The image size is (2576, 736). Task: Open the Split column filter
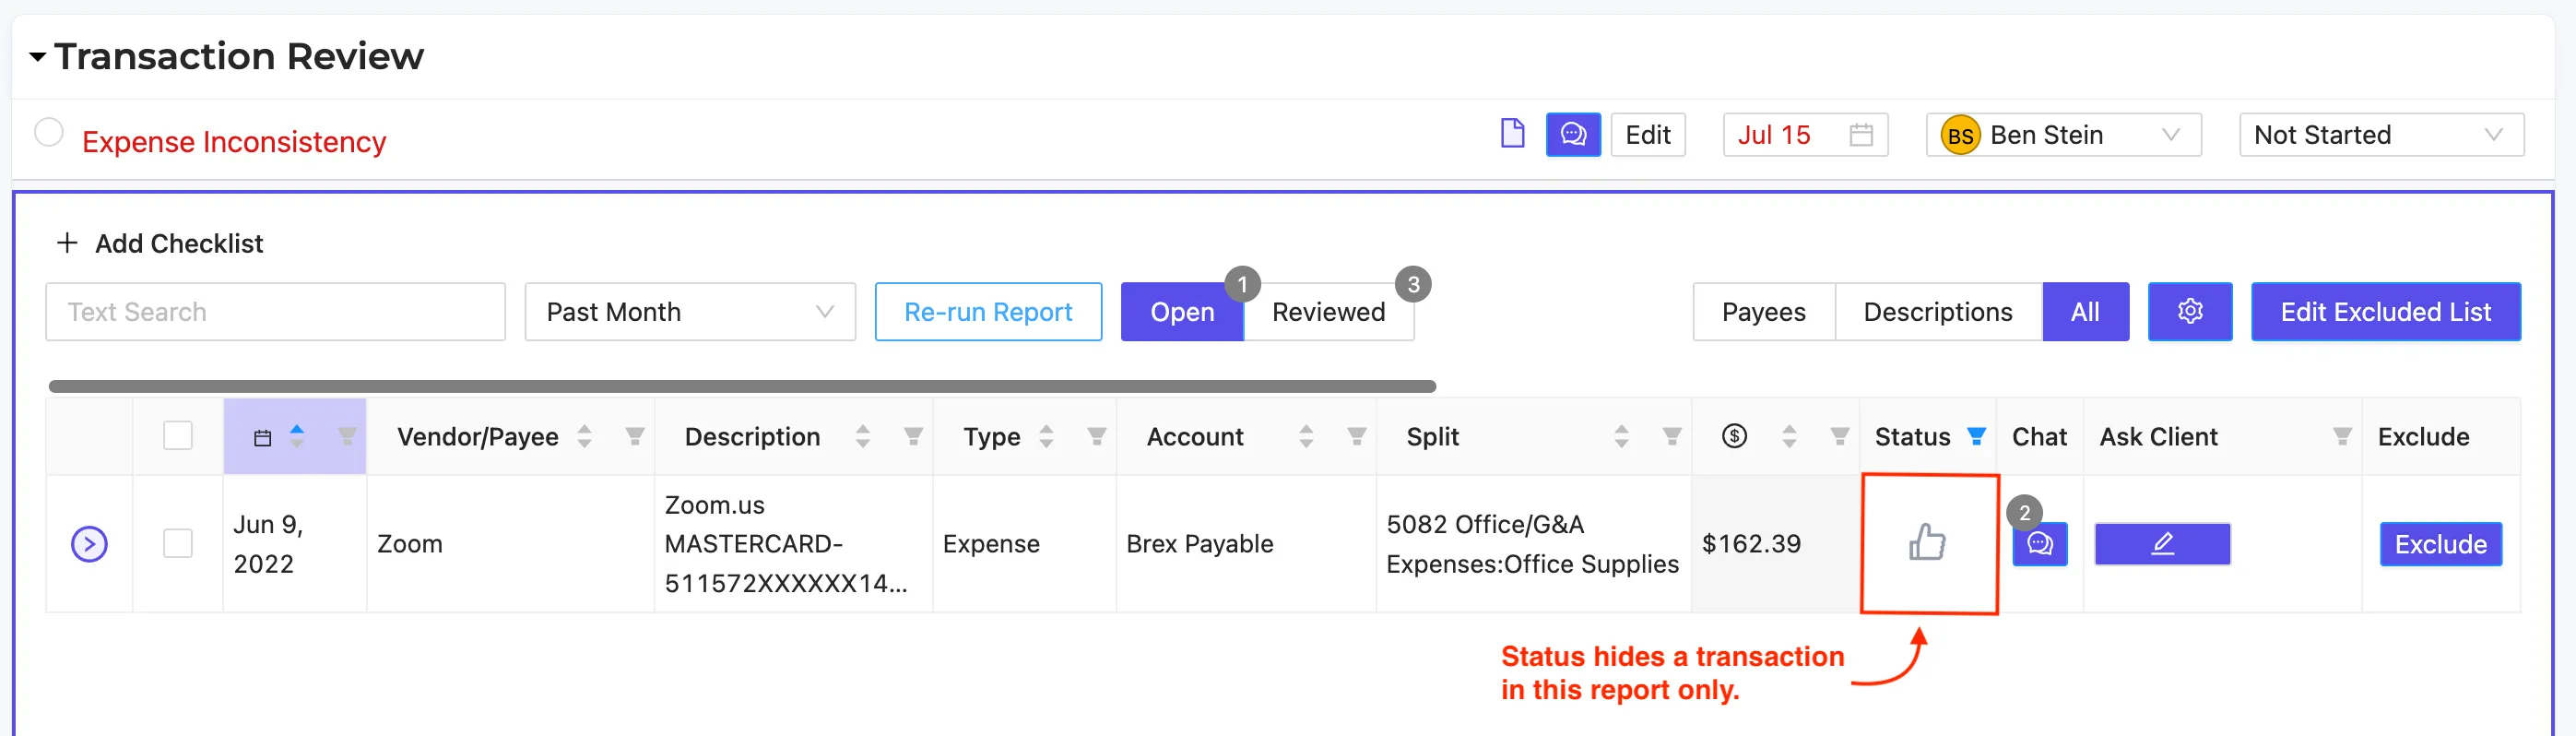[1672, 436]
